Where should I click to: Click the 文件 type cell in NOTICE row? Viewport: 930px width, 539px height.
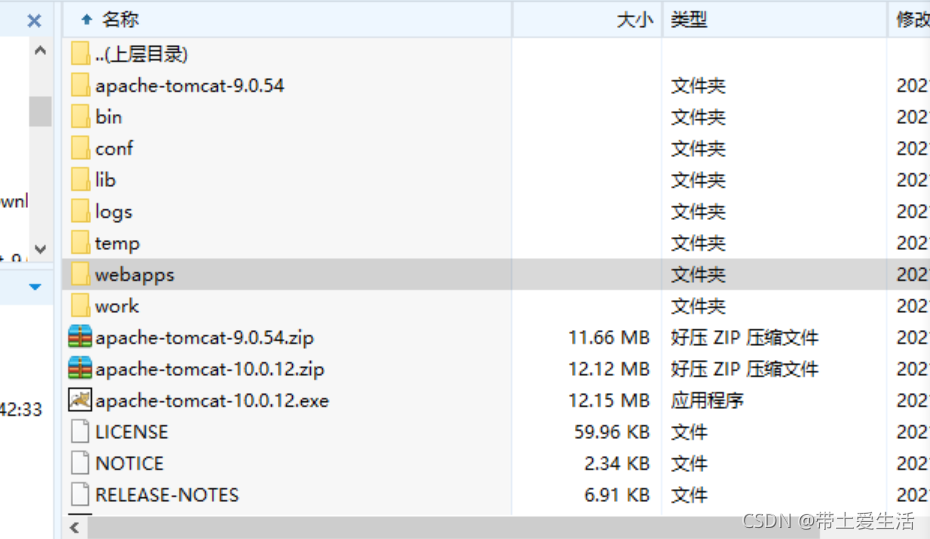pyautogui.click(x=689, y=463)
